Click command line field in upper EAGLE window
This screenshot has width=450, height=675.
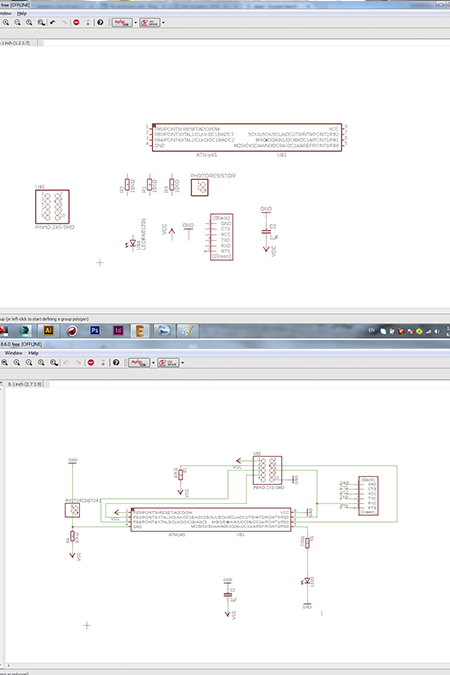(x=246, y=43)
